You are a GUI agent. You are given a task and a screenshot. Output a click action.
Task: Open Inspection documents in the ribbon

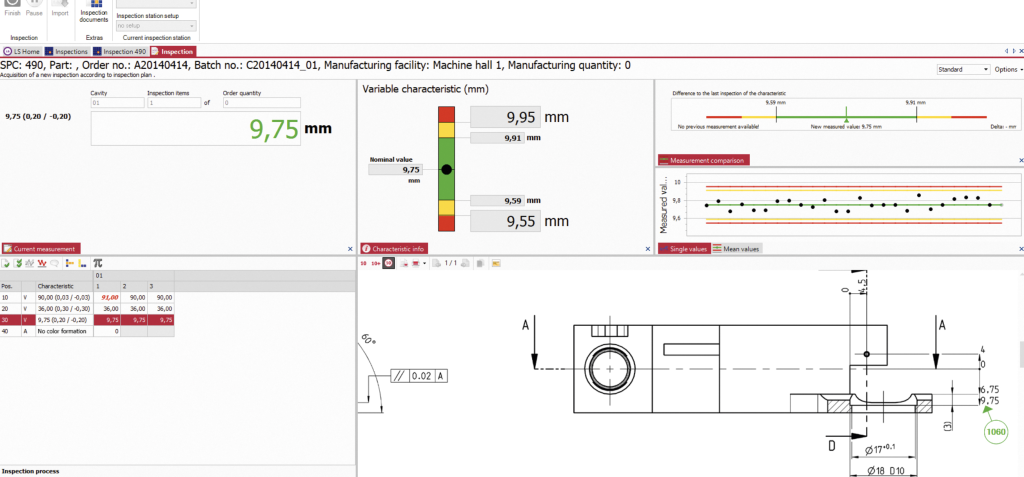coord(94,12)
